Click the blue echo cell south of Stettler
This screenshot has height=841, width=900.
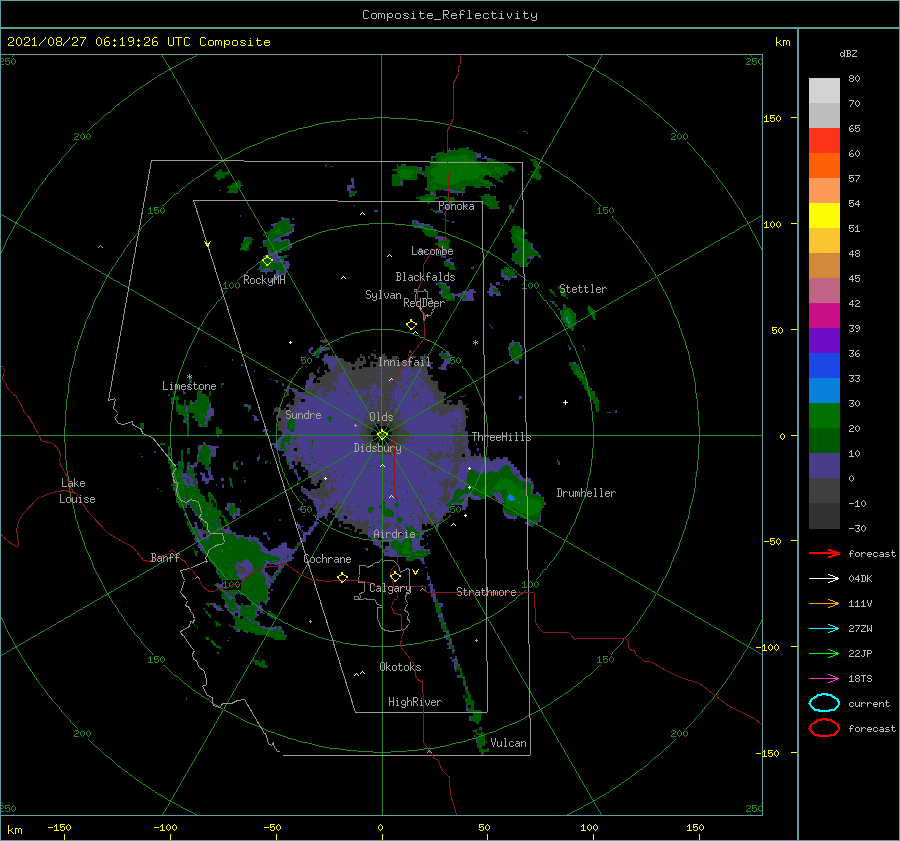click(x=568, y=317)
